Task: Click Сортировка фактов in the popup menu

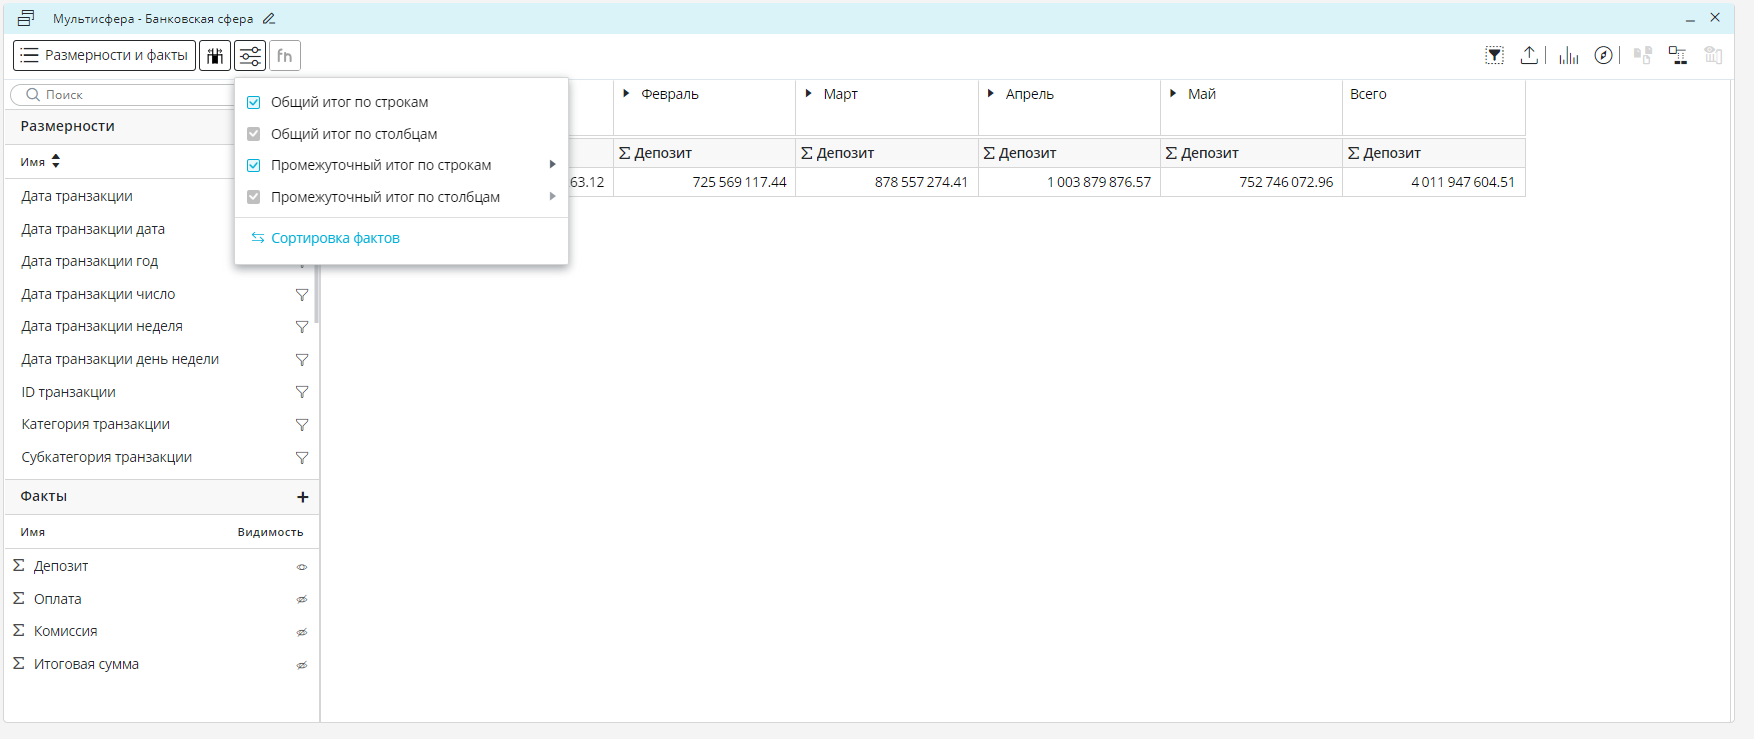Action: point(335,238)
